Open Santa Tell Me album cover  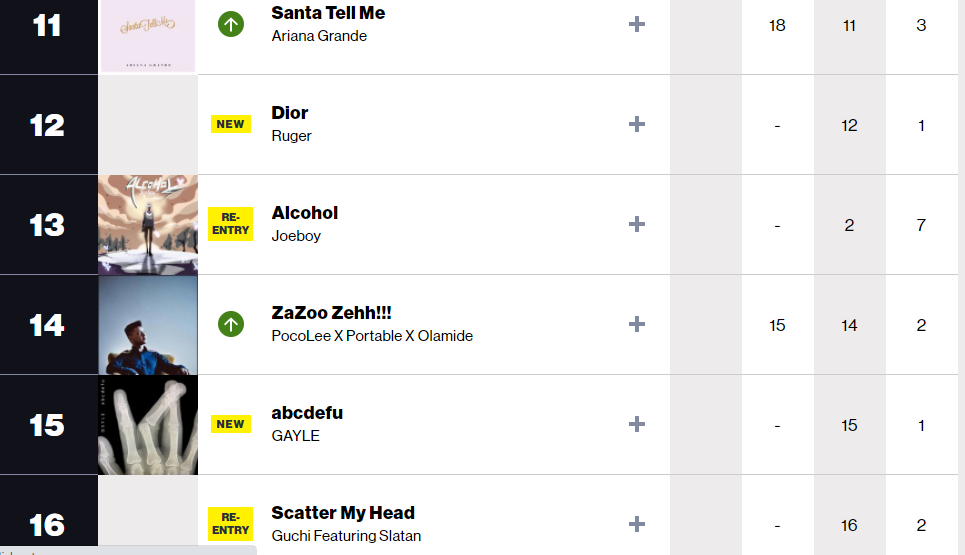coord(148,36)
